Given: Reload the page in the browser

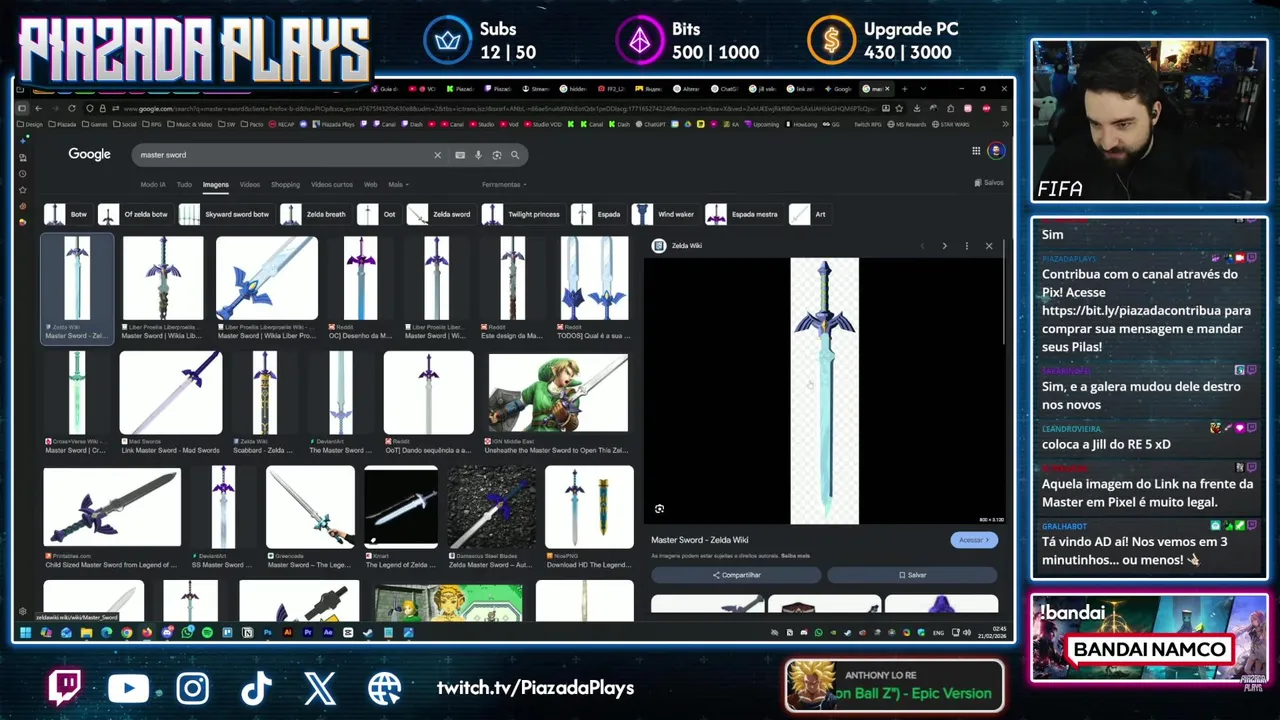Looking at the screenshot, I should pyautogui.click(x=72, y=108).
